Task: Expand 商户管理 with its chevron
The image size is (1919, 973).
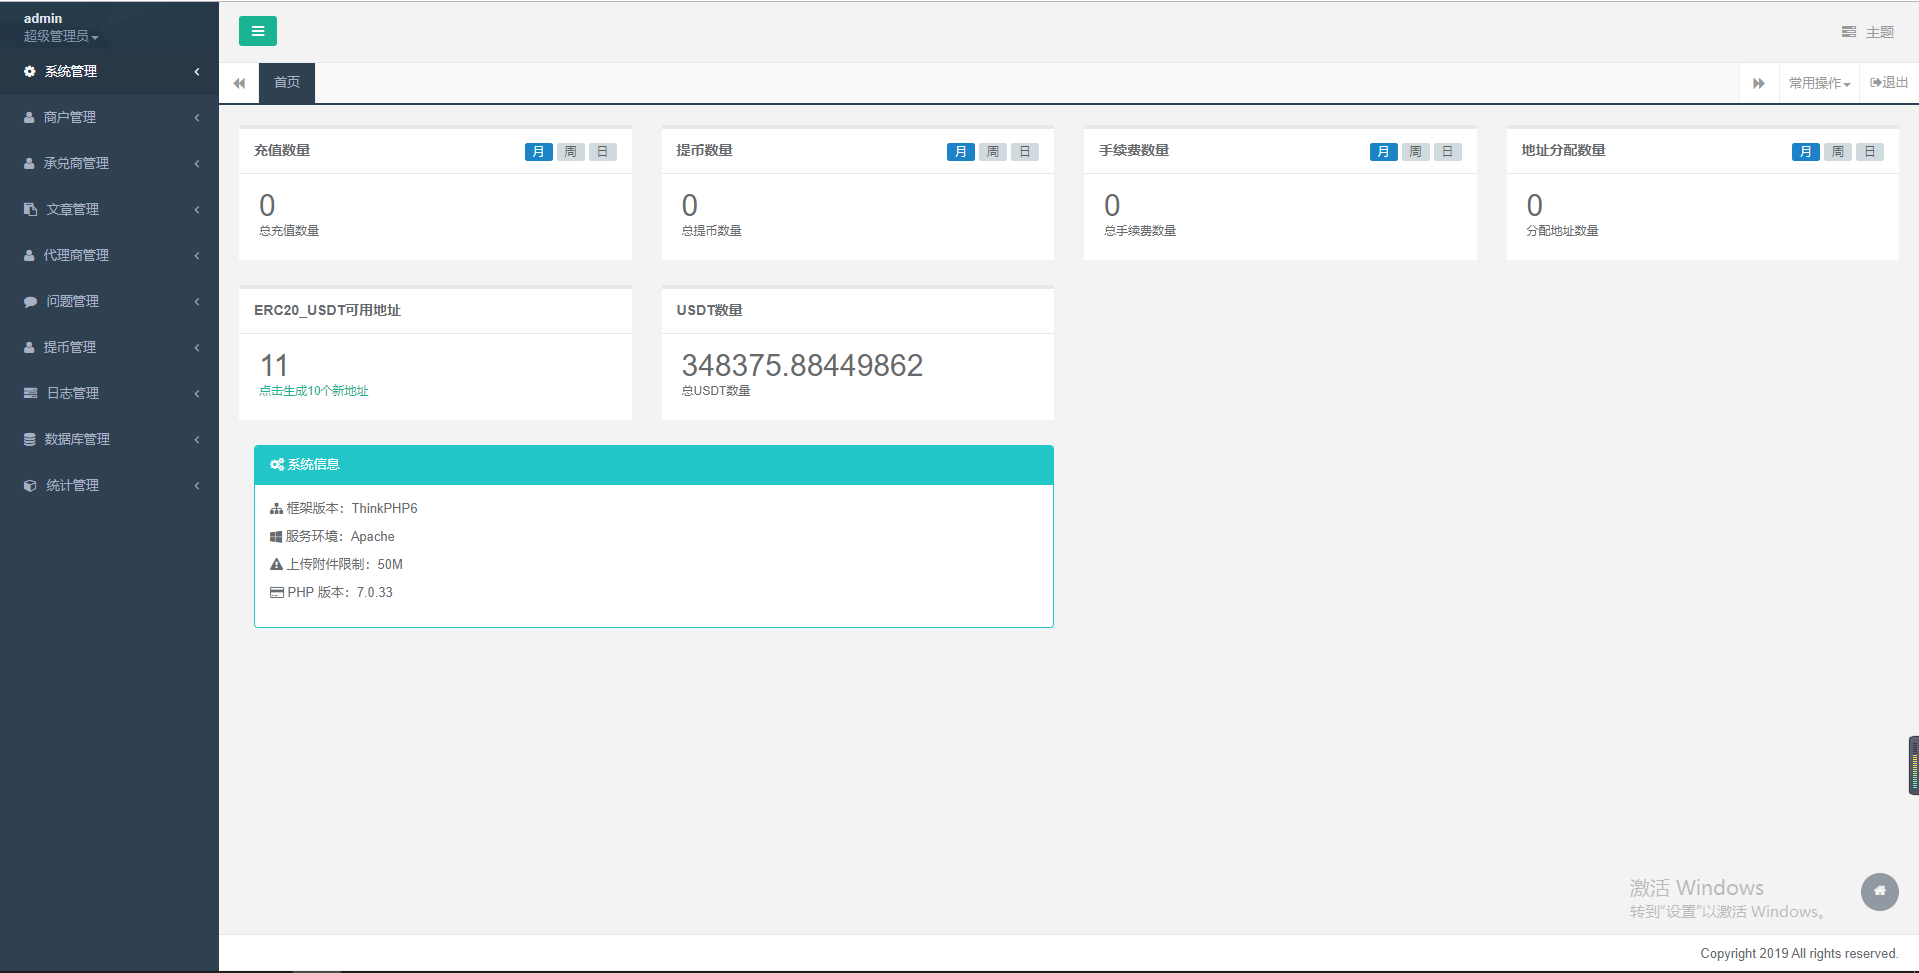Action: 197,118
